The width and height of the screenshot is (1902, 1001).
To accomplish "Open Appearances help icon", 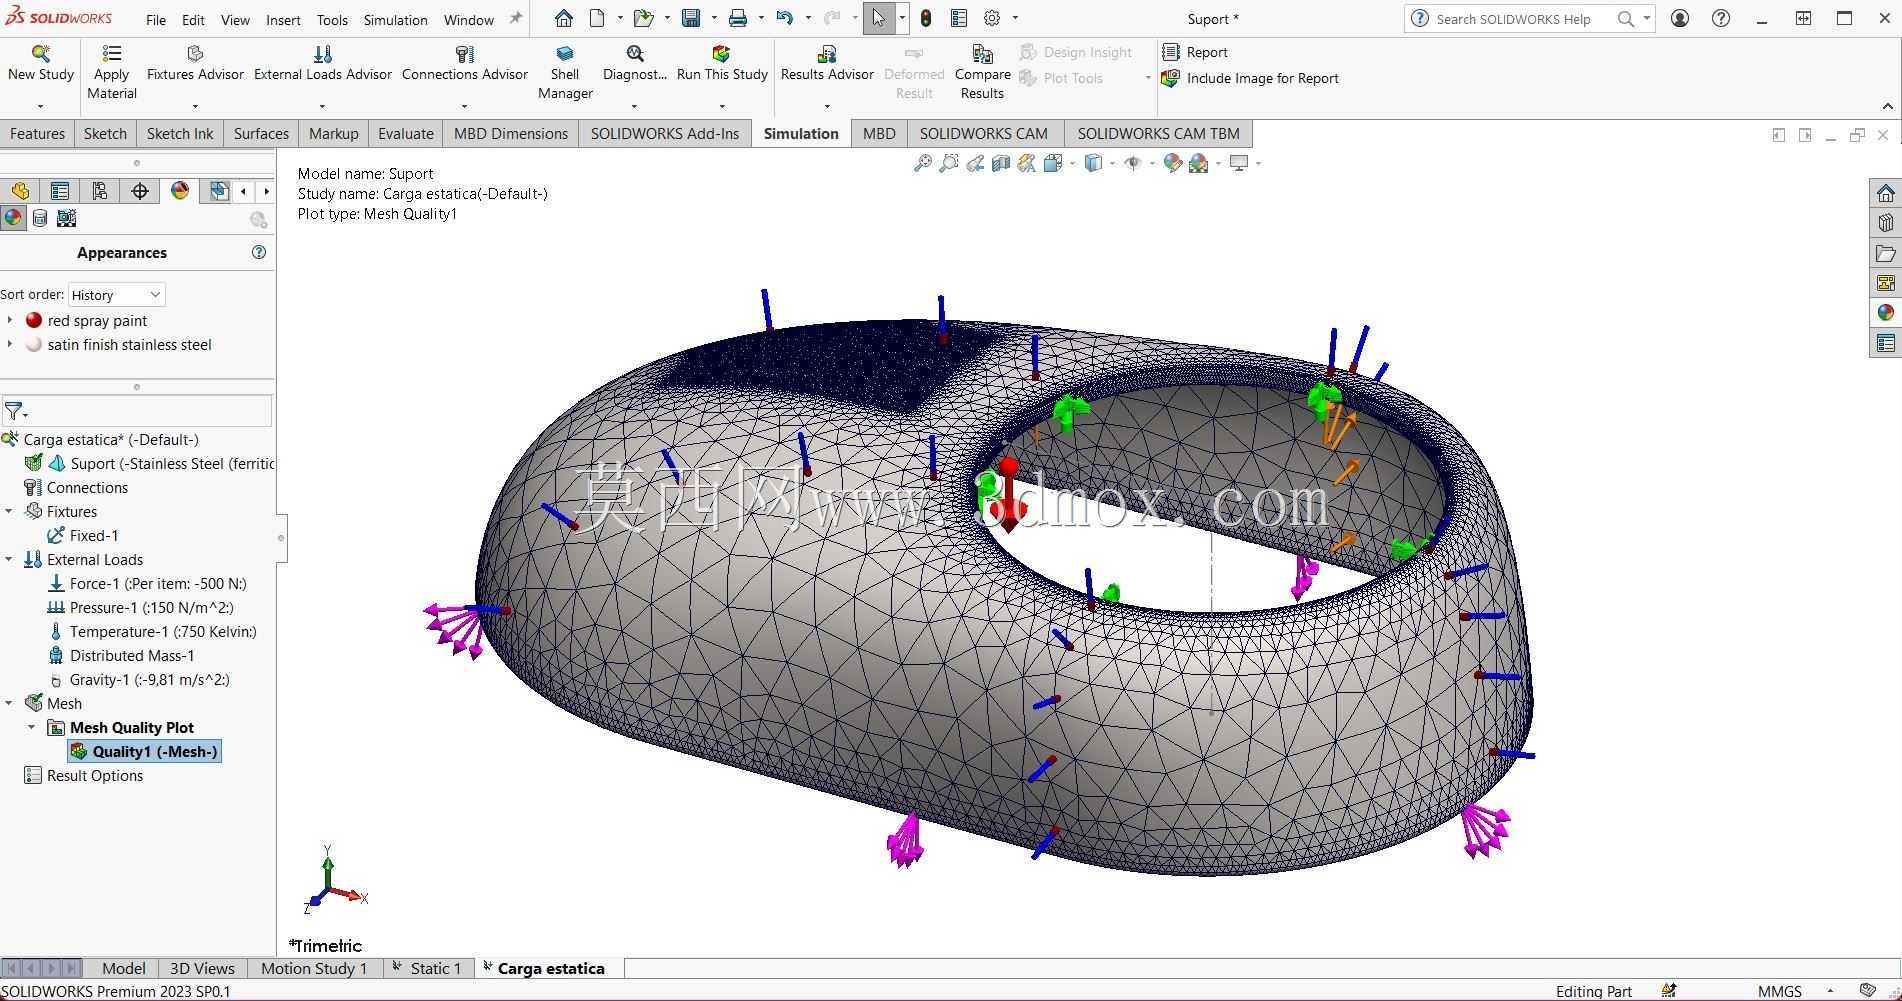I will 259,252.
